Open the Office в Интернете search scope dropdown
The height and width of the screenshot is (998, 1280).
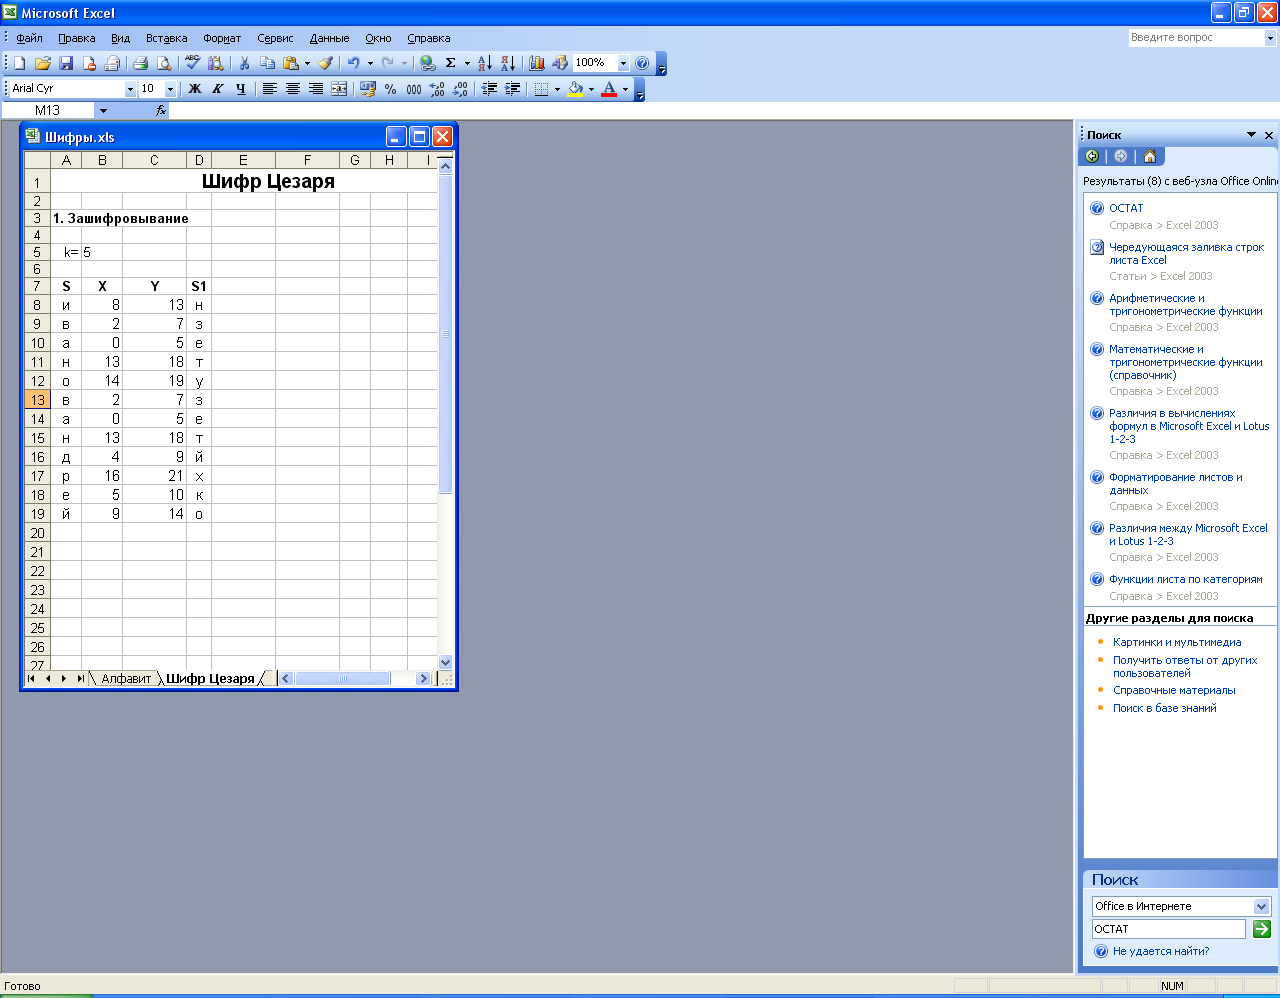coord(1262,906)
